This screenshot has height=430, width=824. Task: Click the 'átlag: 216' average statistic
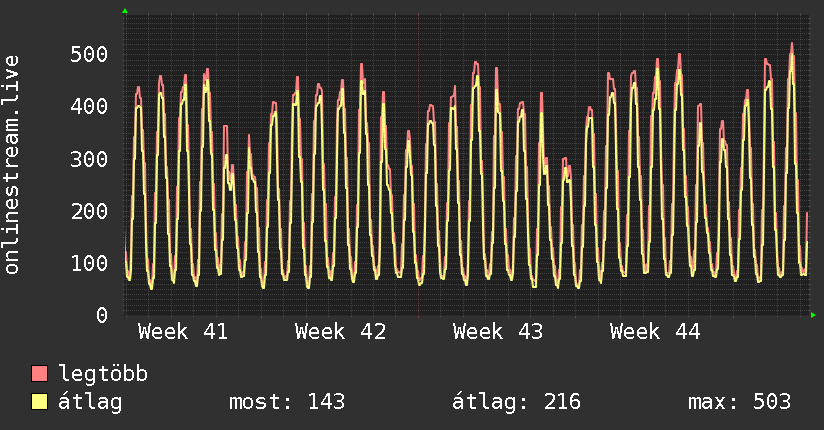(x=516, y=402)
